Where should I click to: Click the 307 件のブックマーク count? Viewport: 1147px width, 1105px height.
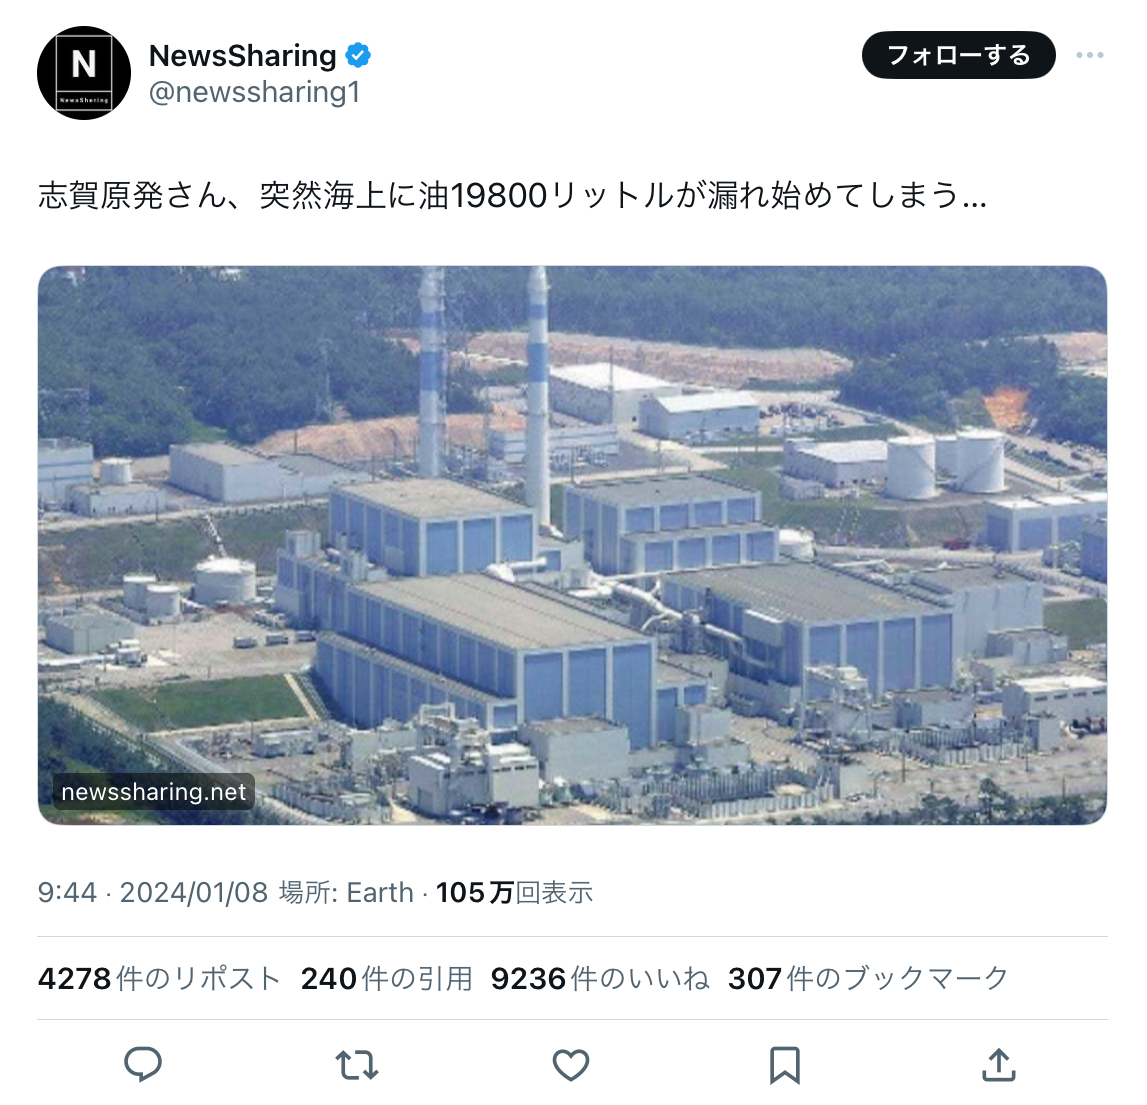coord(868,978)
